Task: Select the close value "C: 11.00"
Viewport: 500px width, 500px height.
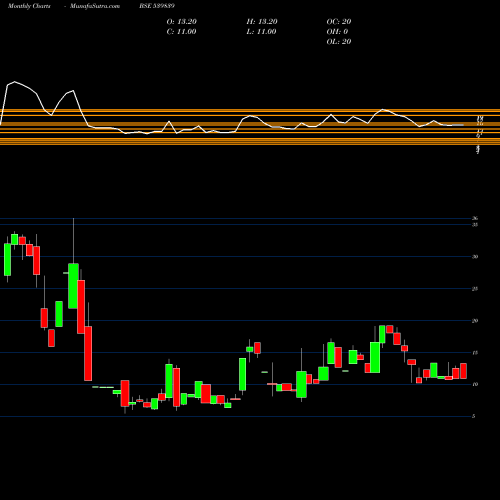Action: click(181, 32)
